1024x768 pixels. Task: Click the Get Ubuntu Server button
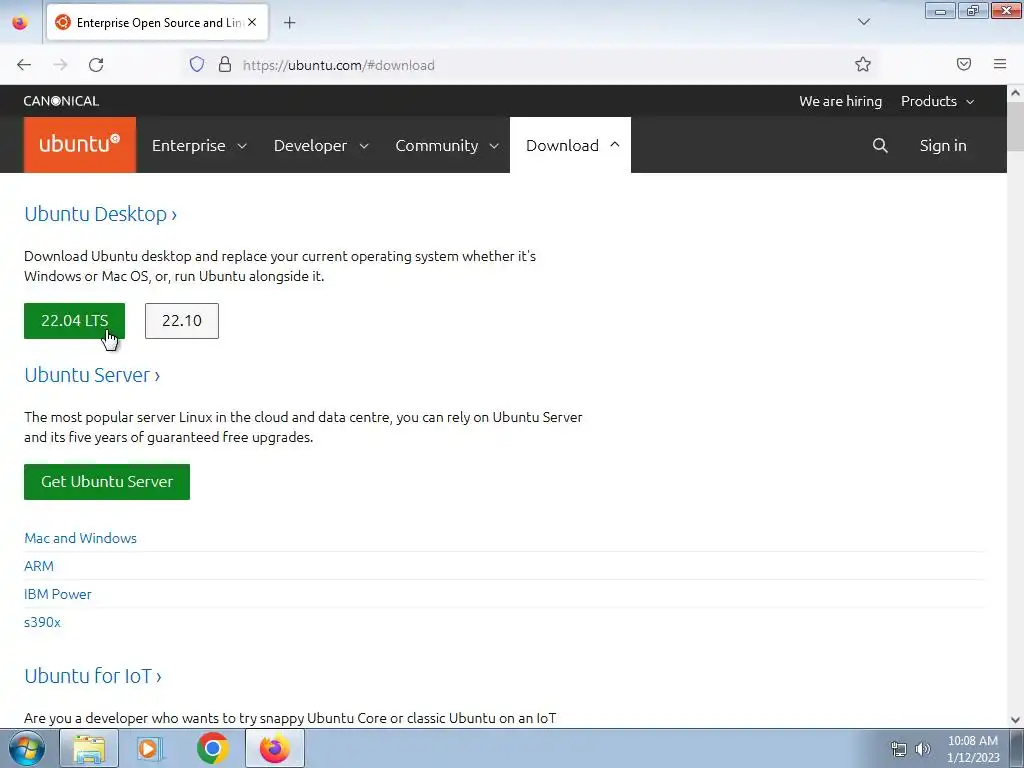coord(107,482)
